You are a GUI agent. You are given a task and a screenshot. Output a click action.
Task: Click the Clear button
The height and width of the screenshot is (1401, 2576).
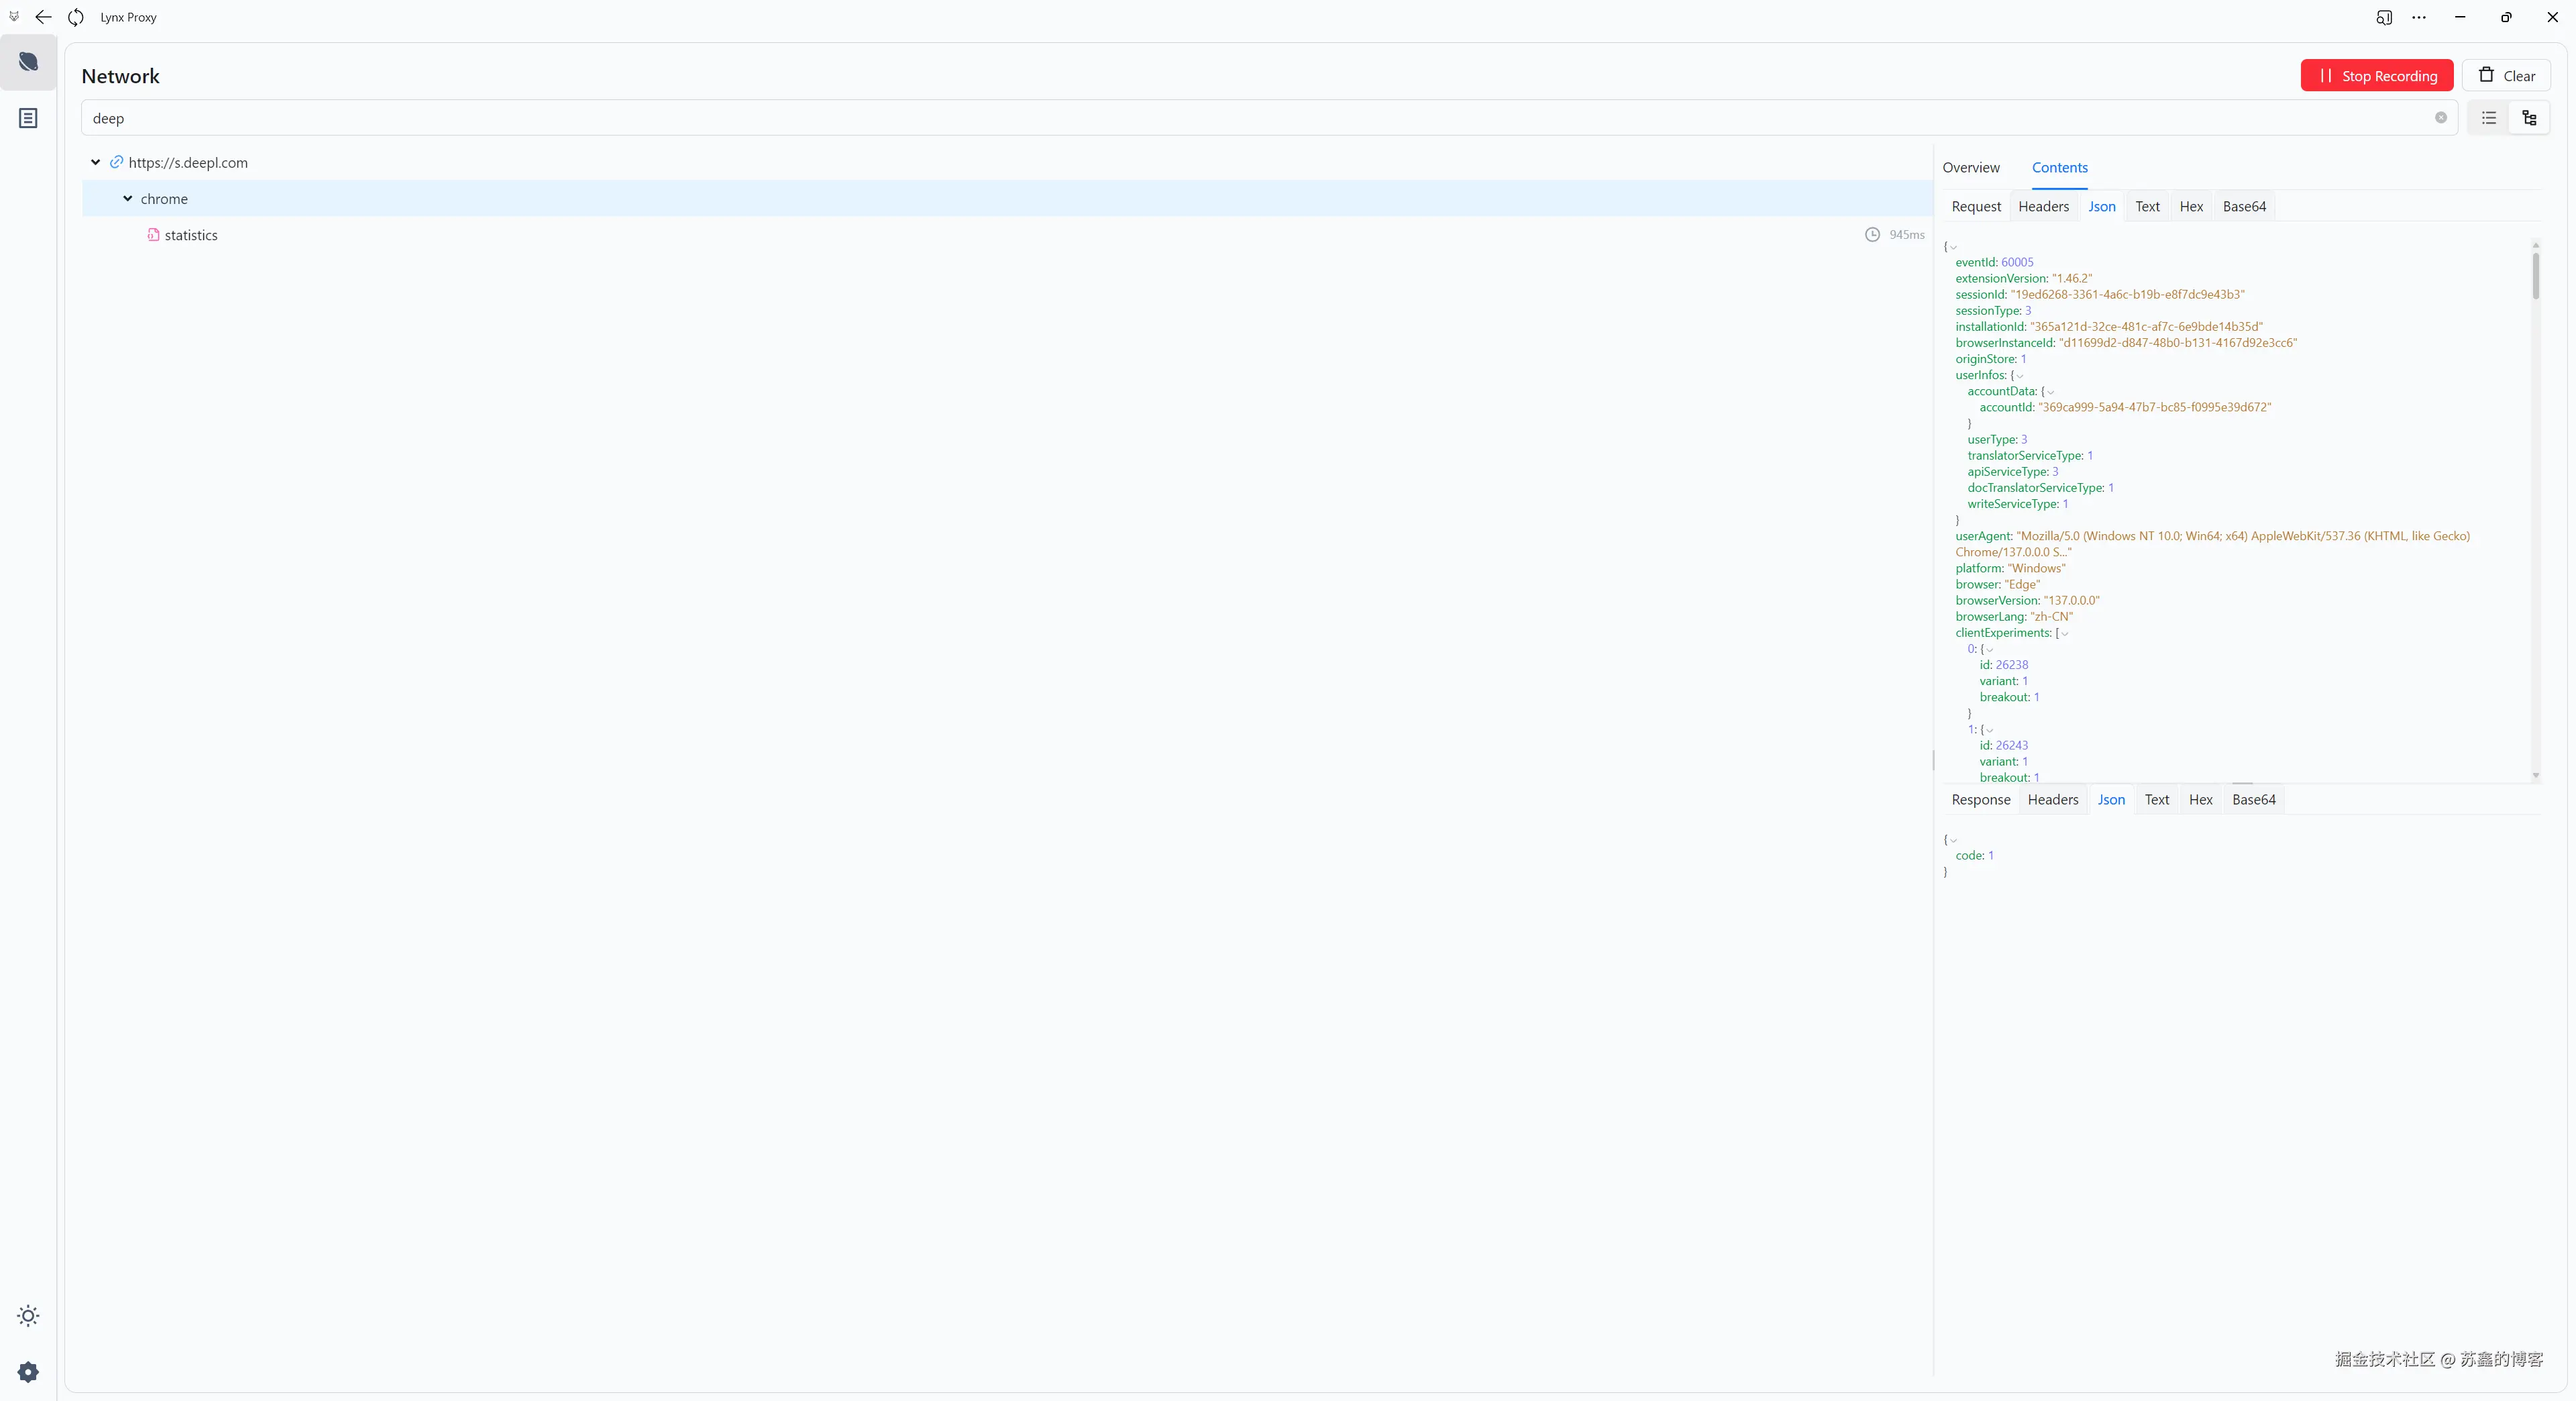(x=2506, y=75)
